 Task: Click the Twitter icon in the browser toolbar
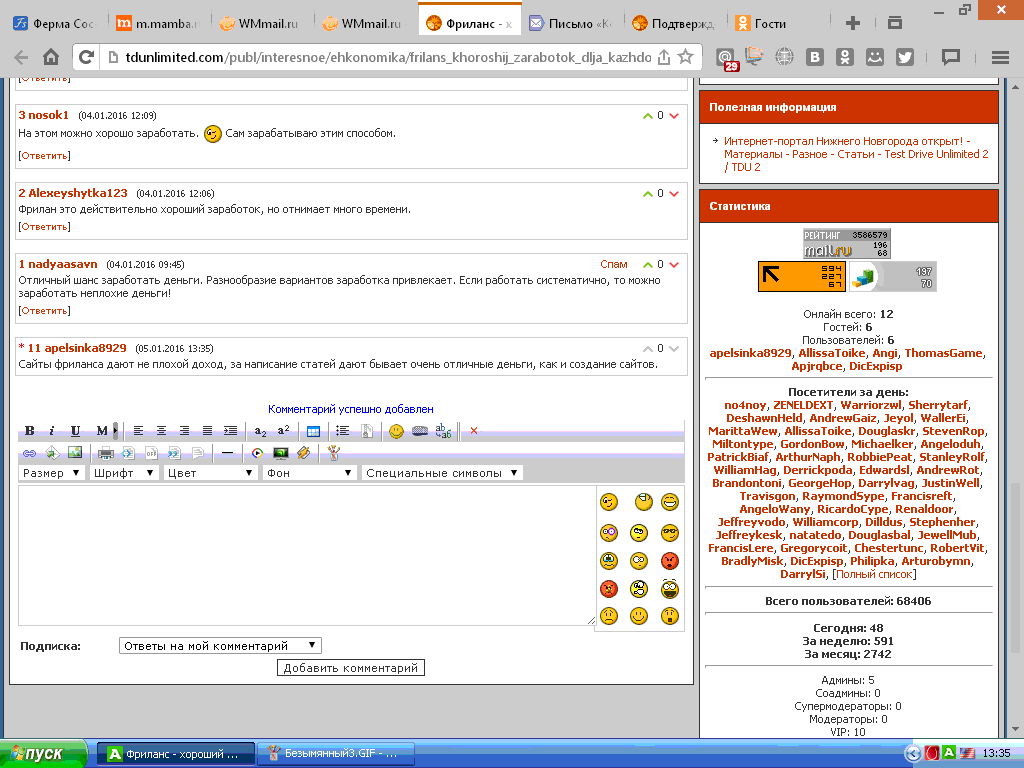coord(905,57)
